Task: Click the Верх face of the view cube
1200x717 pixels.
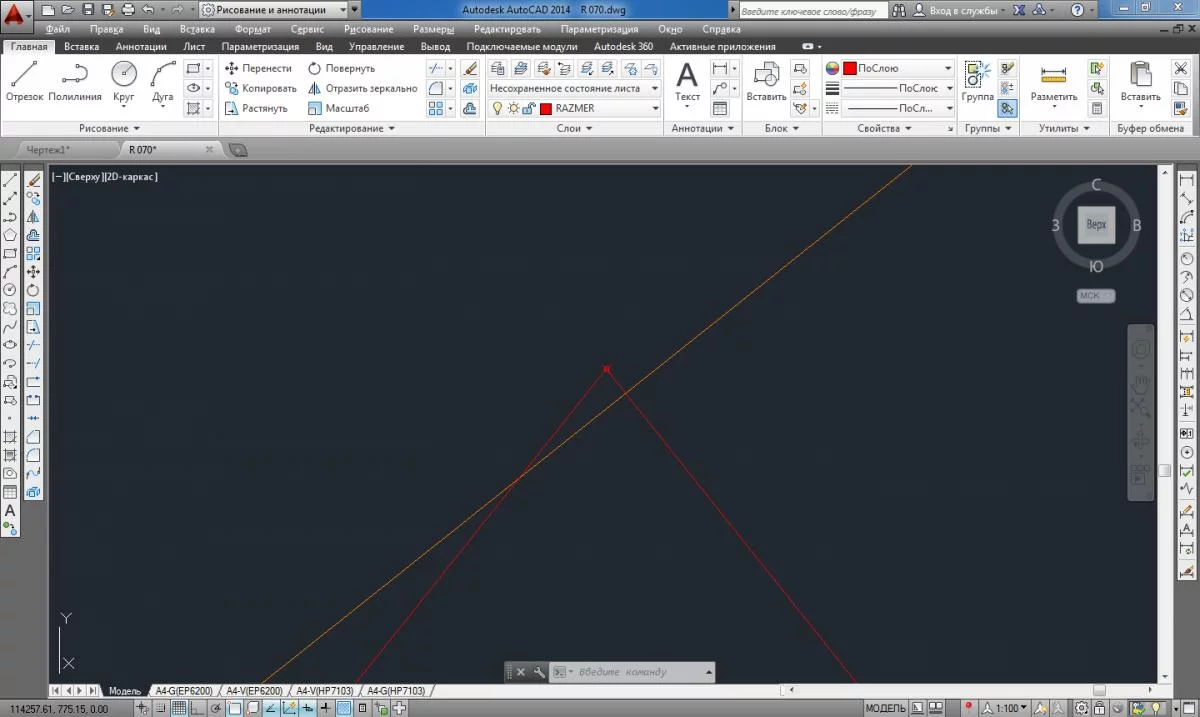Action: (1096, 225)
